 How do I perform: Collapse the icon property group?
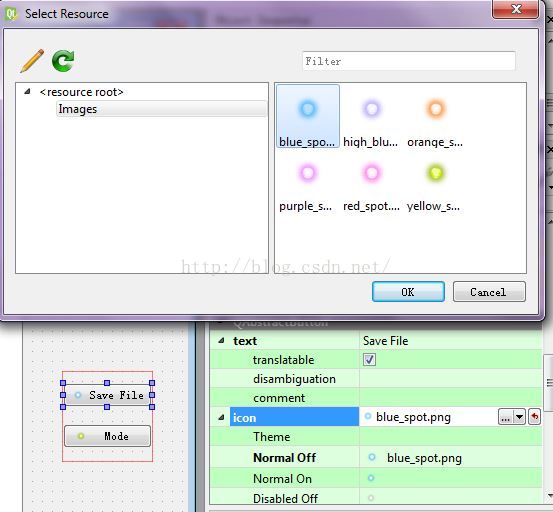pos(221,417)
